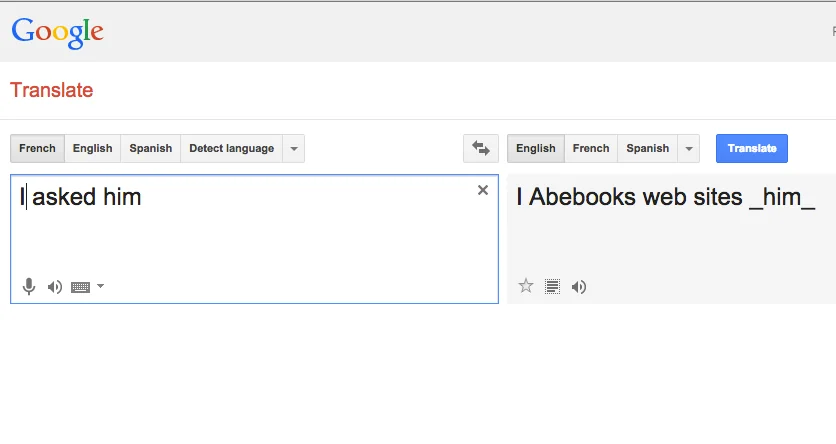This screenshot has height=444, width=836.
Task: Swap source and target languages
Action: tap(481, 148)
